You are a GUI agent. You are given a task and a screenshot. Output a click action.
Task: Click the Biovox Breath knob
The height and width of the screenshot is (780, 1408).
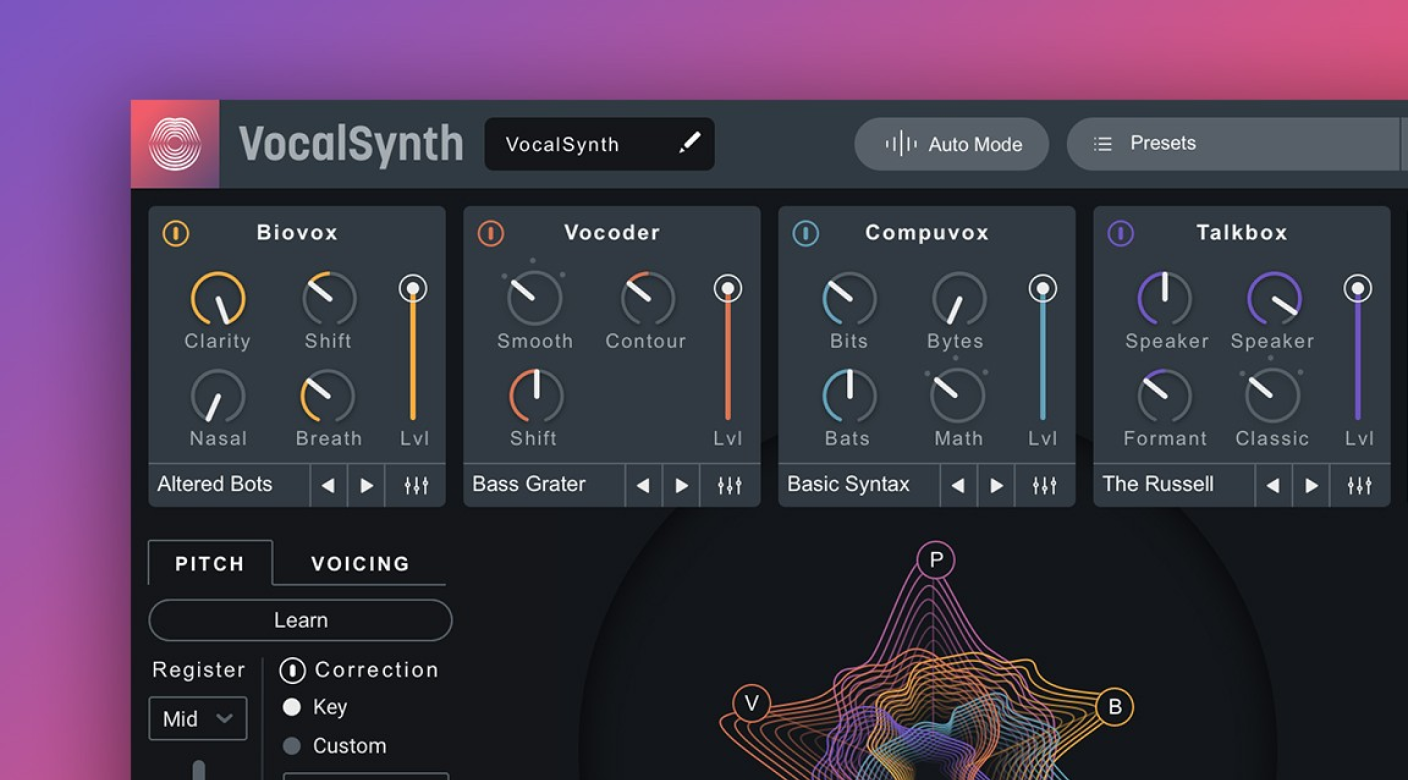point(328,396)
